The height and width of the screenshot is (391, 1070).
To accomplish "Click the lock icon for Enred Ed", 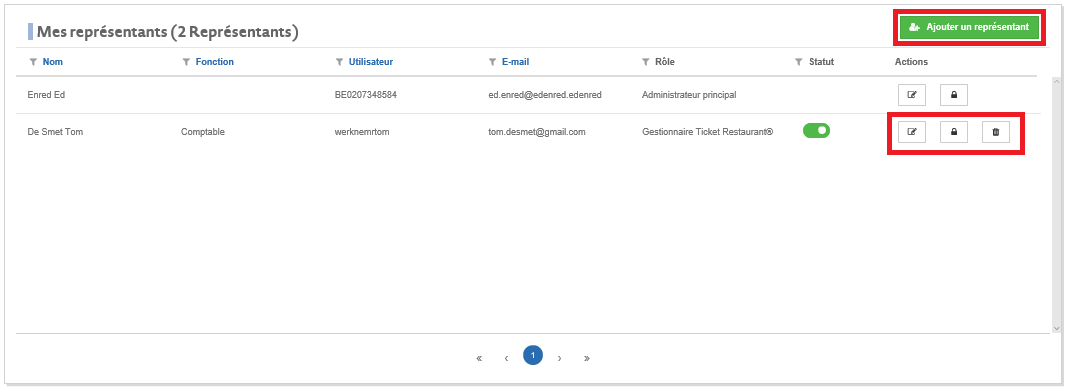I will pyautogui.click(x=954, y=95).
